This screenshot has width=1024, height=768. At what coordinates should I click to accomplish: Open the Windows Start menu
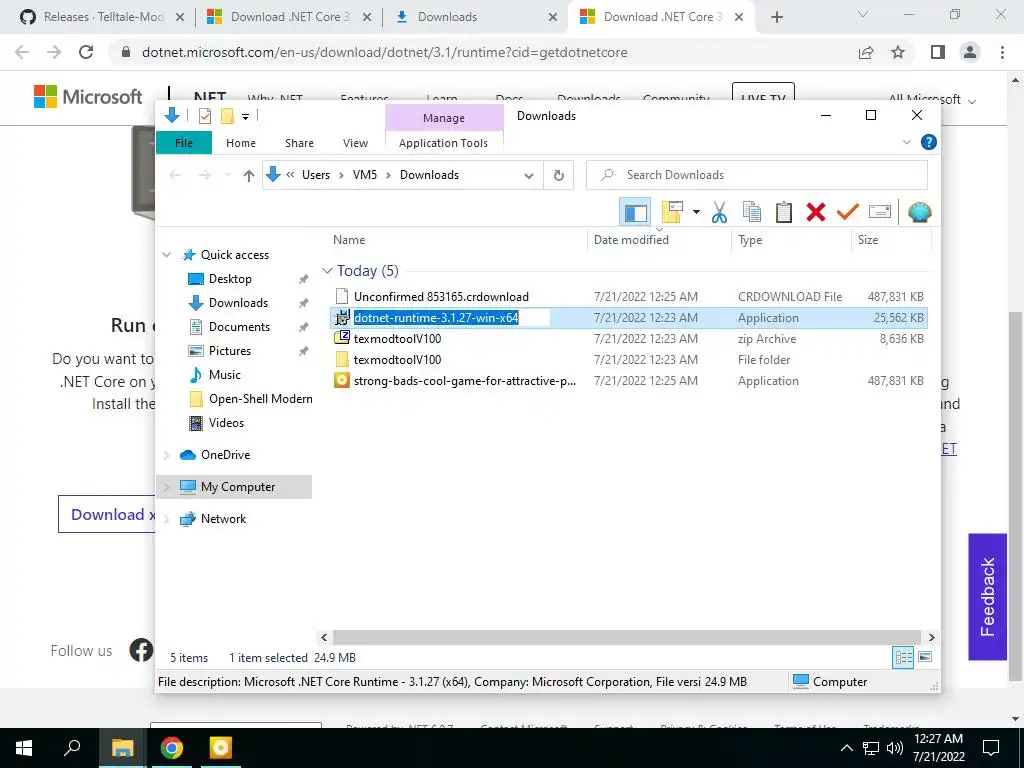pos(24,748)
